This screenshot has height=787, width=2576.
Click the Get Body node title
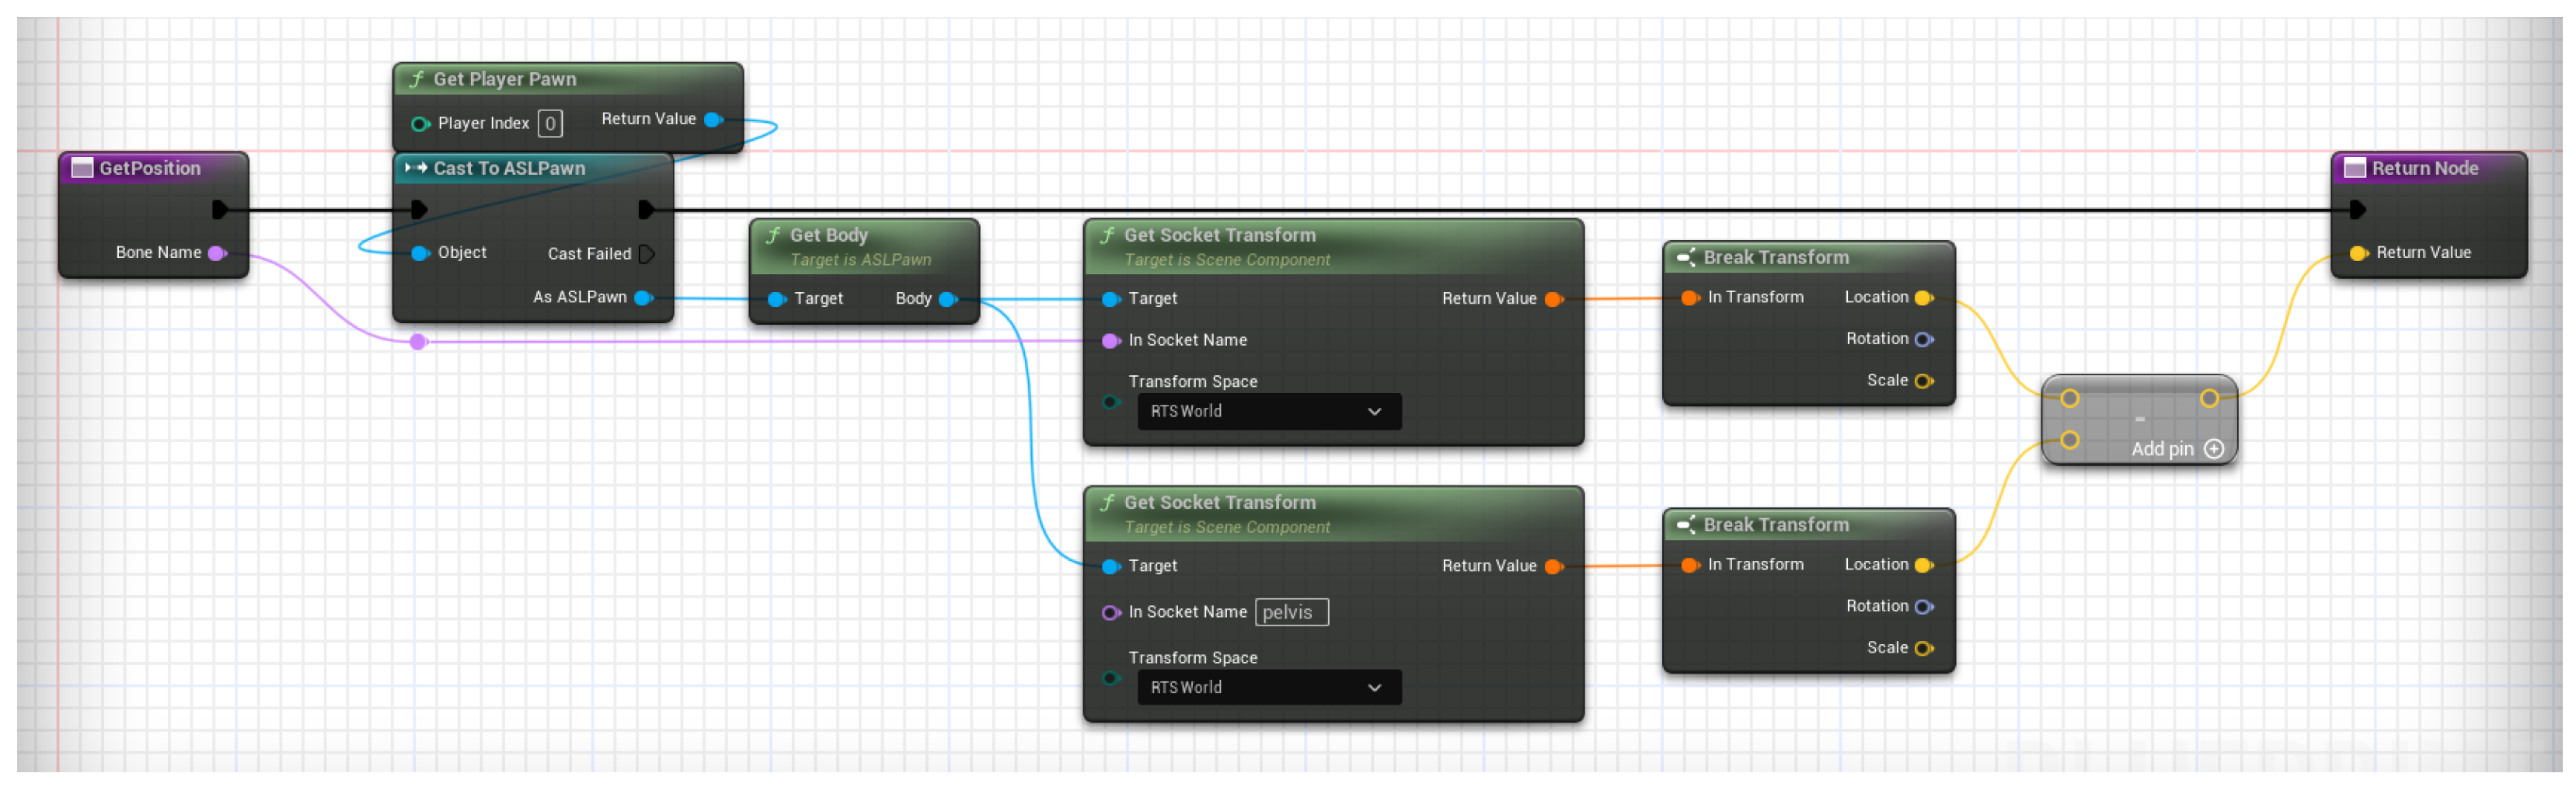click(829, 235)
